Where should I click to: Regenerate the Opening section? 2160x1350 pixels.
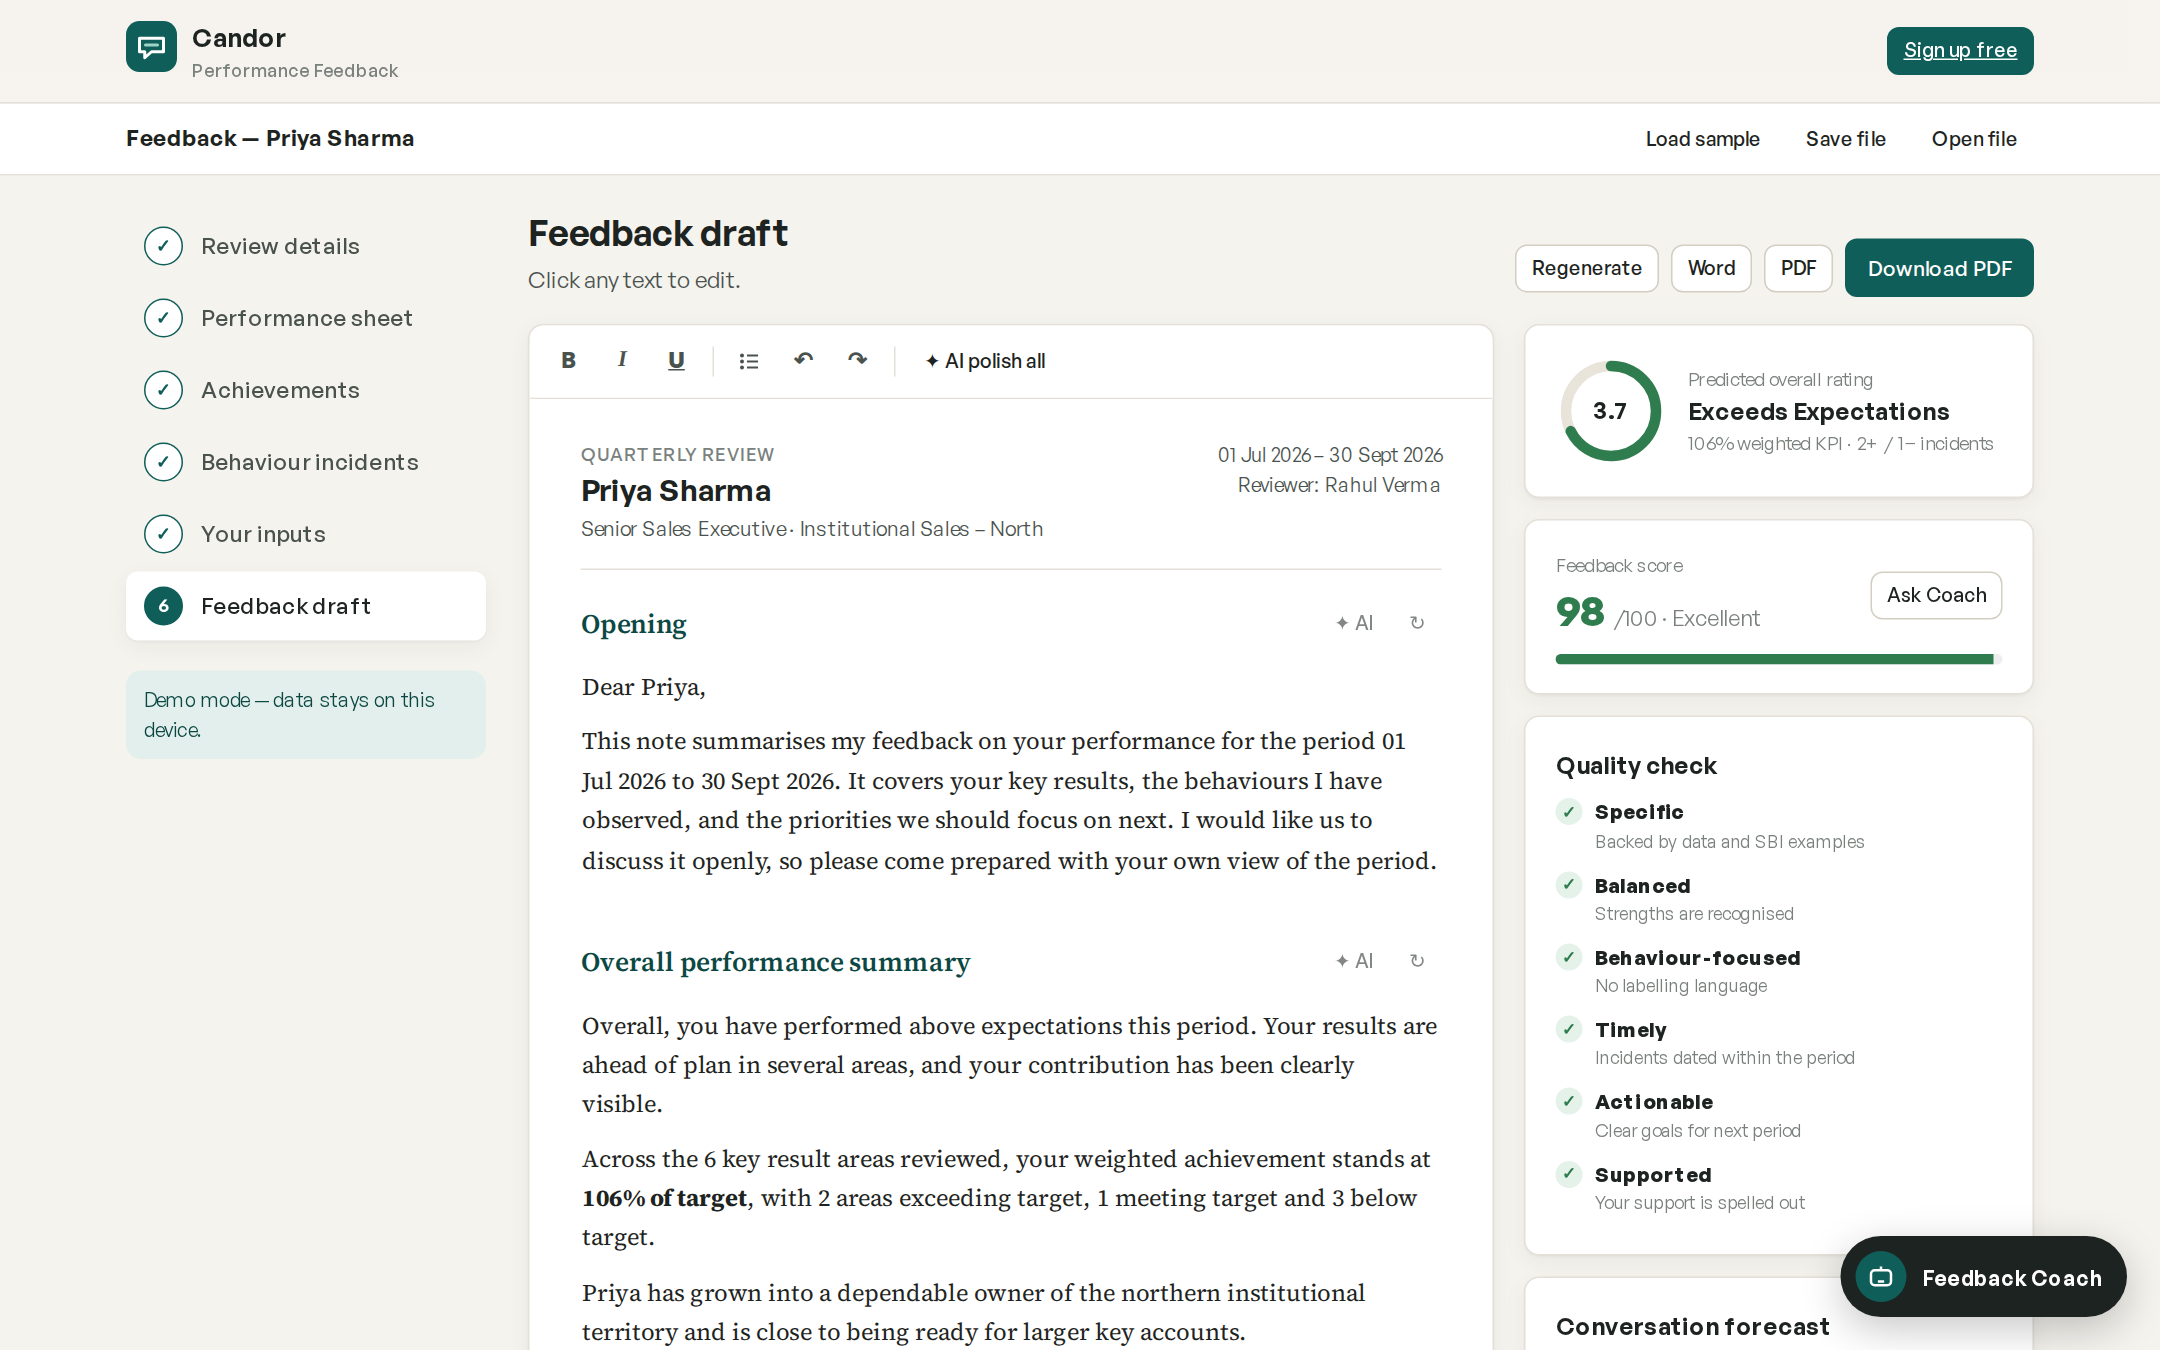(x=1417, y=623)
